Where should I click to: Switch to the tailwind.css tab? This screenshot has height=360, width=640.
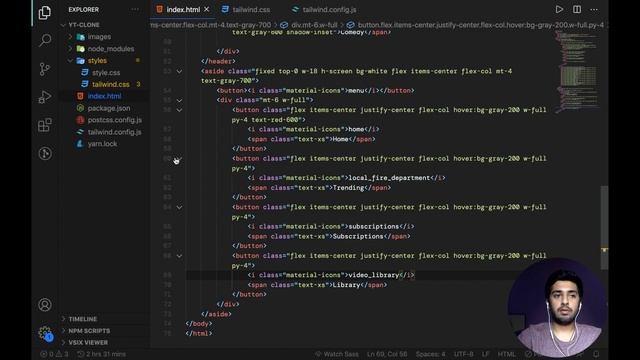coord(246,9)
